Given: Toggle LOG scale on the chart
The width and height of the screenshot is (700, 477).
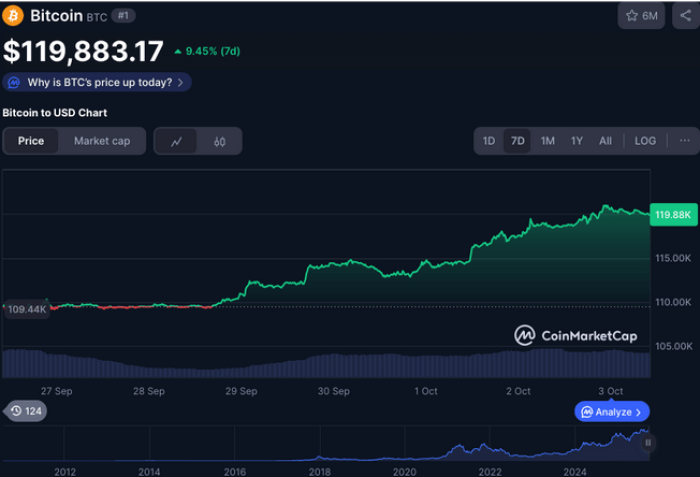Looking at the screenshot, I should click(x=645, y=141).
